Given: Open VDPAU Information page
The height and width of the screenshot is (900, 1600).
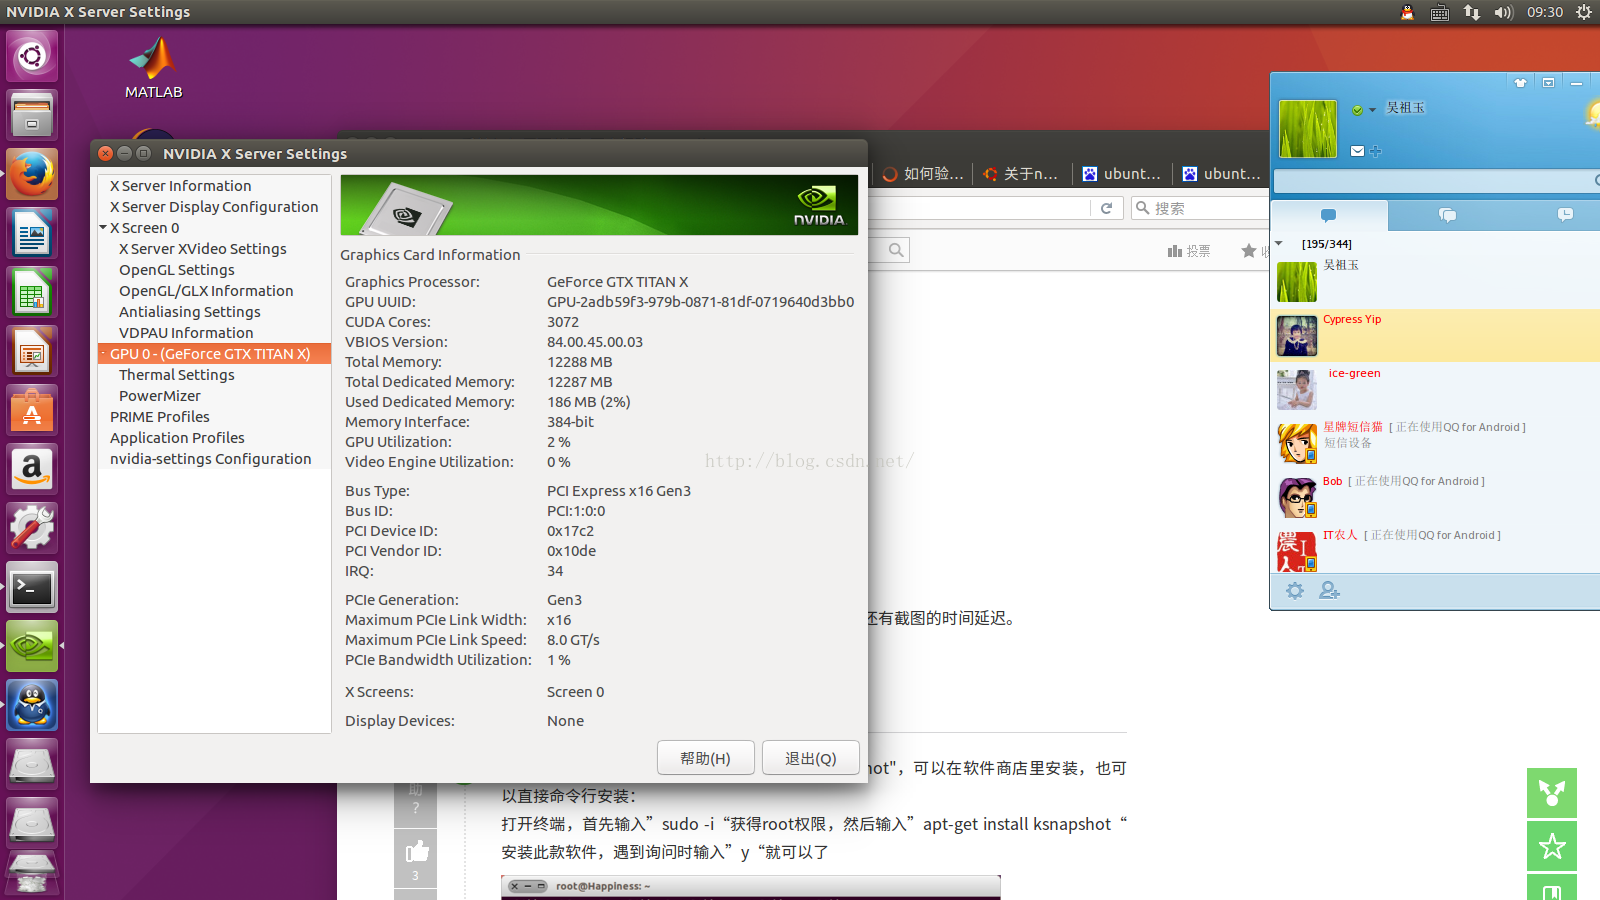Looking at the screenshot, I should [186, 333].
